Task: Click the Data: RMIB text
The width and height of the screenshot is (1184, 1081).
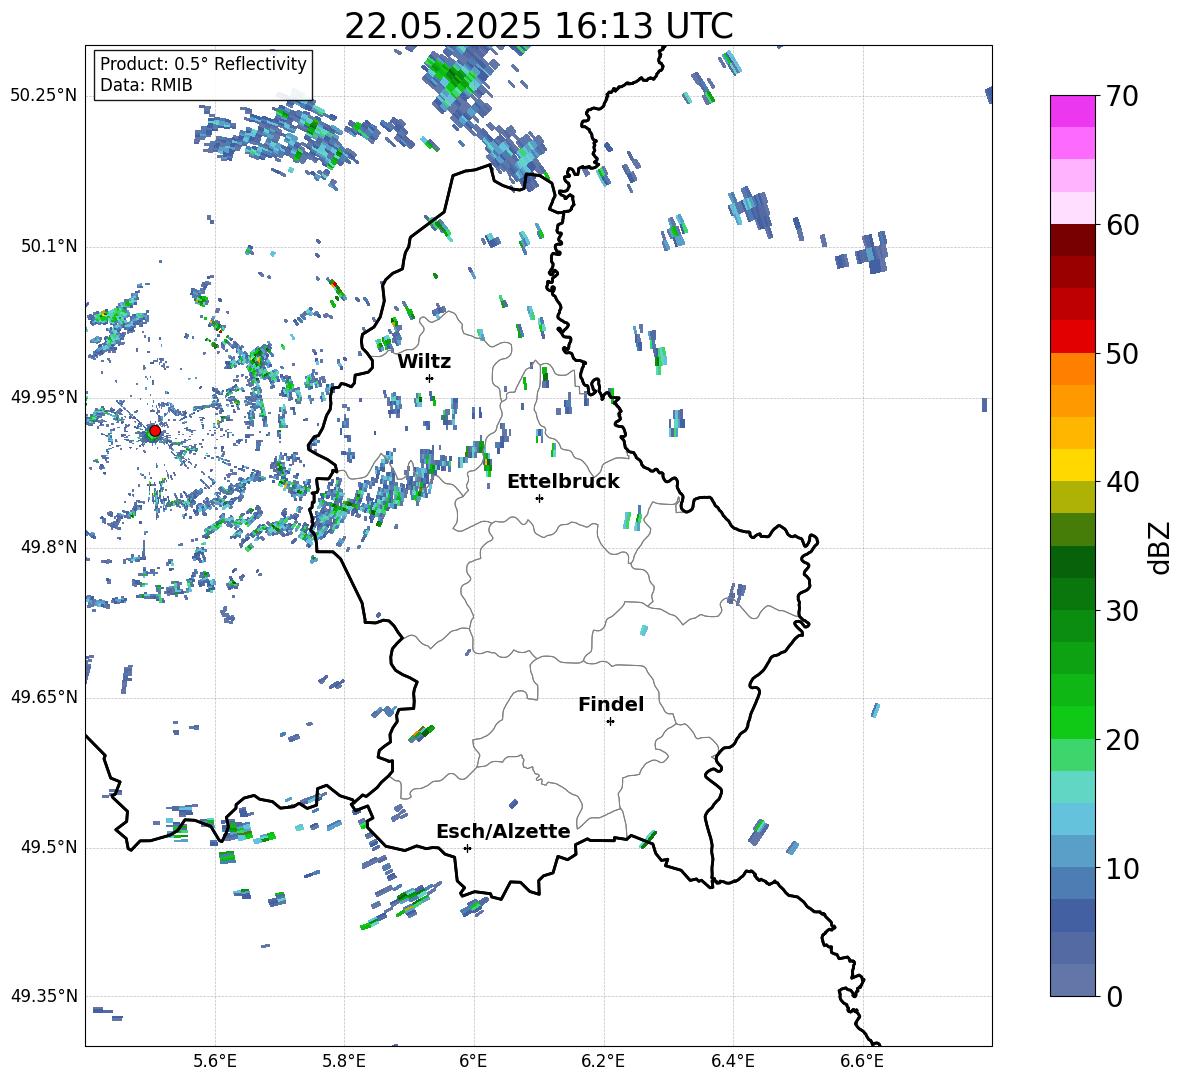Action: click(146, 85)
